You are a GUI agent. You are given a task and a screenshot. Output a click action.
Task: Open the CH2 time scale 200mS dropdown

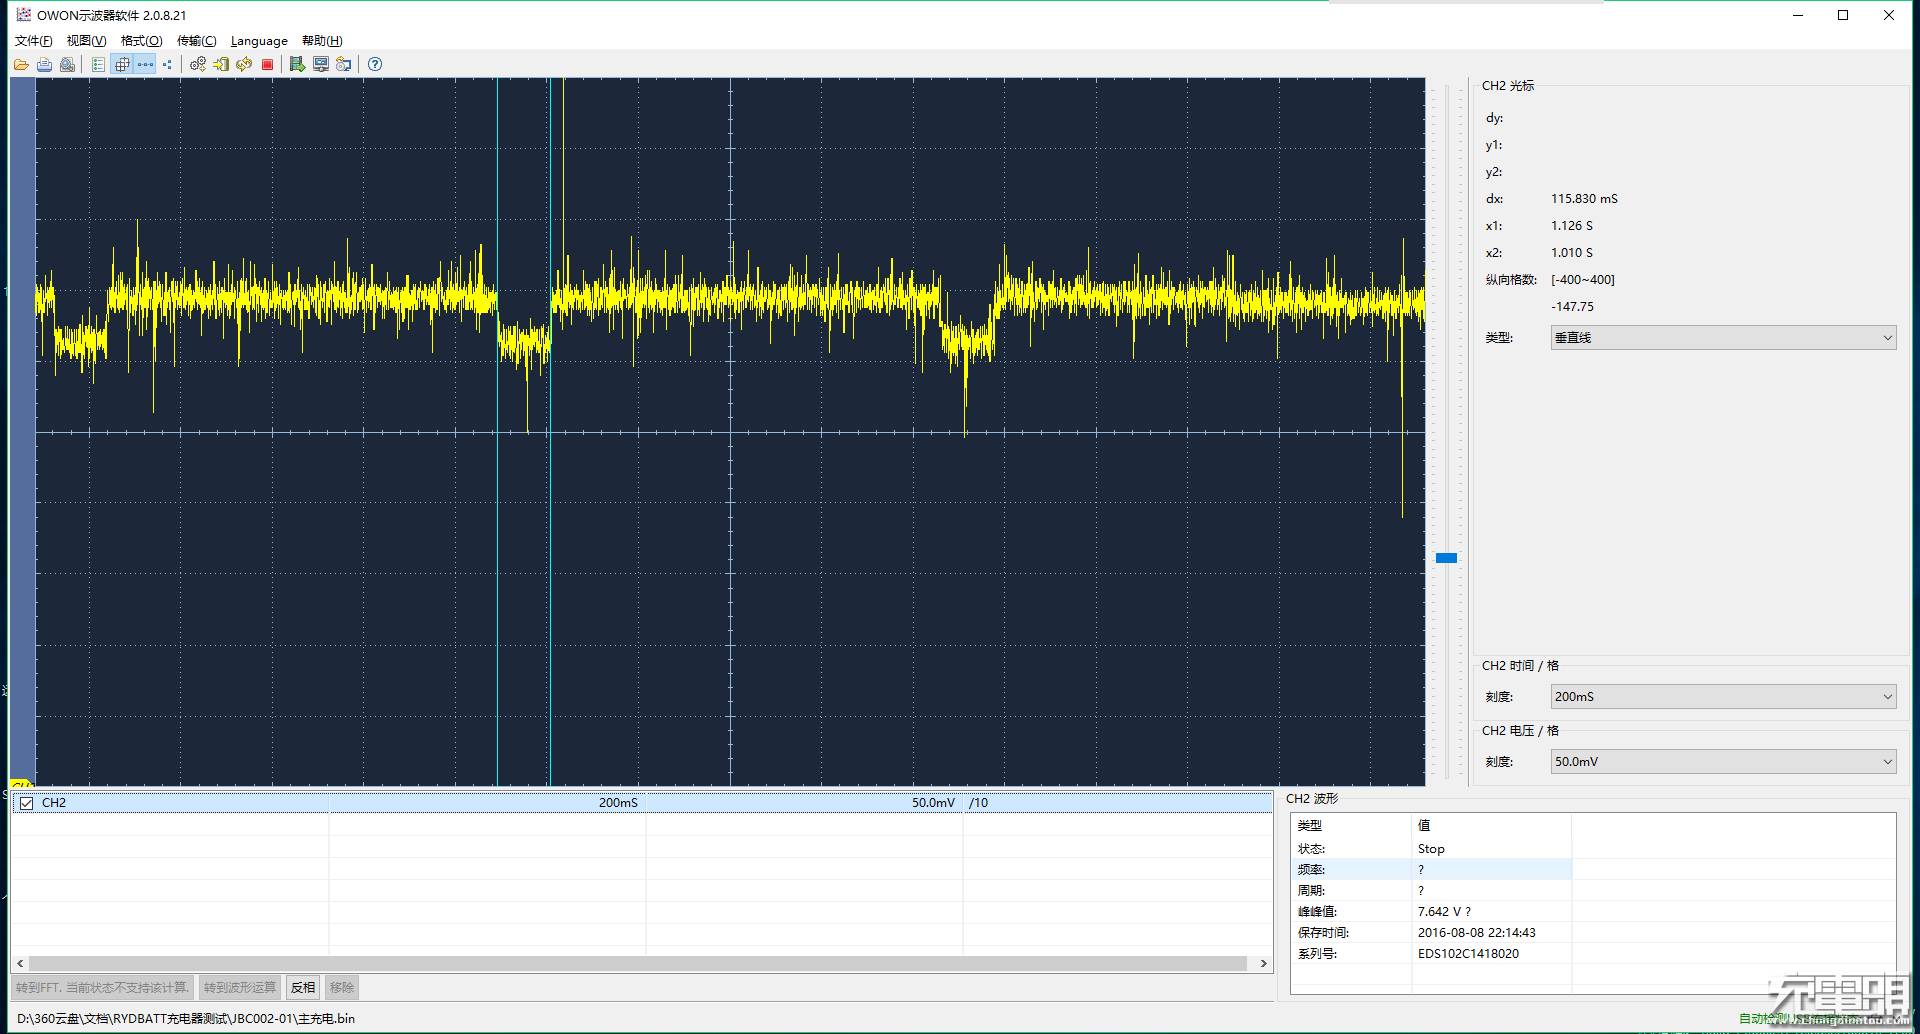(x=1723, y=697)
